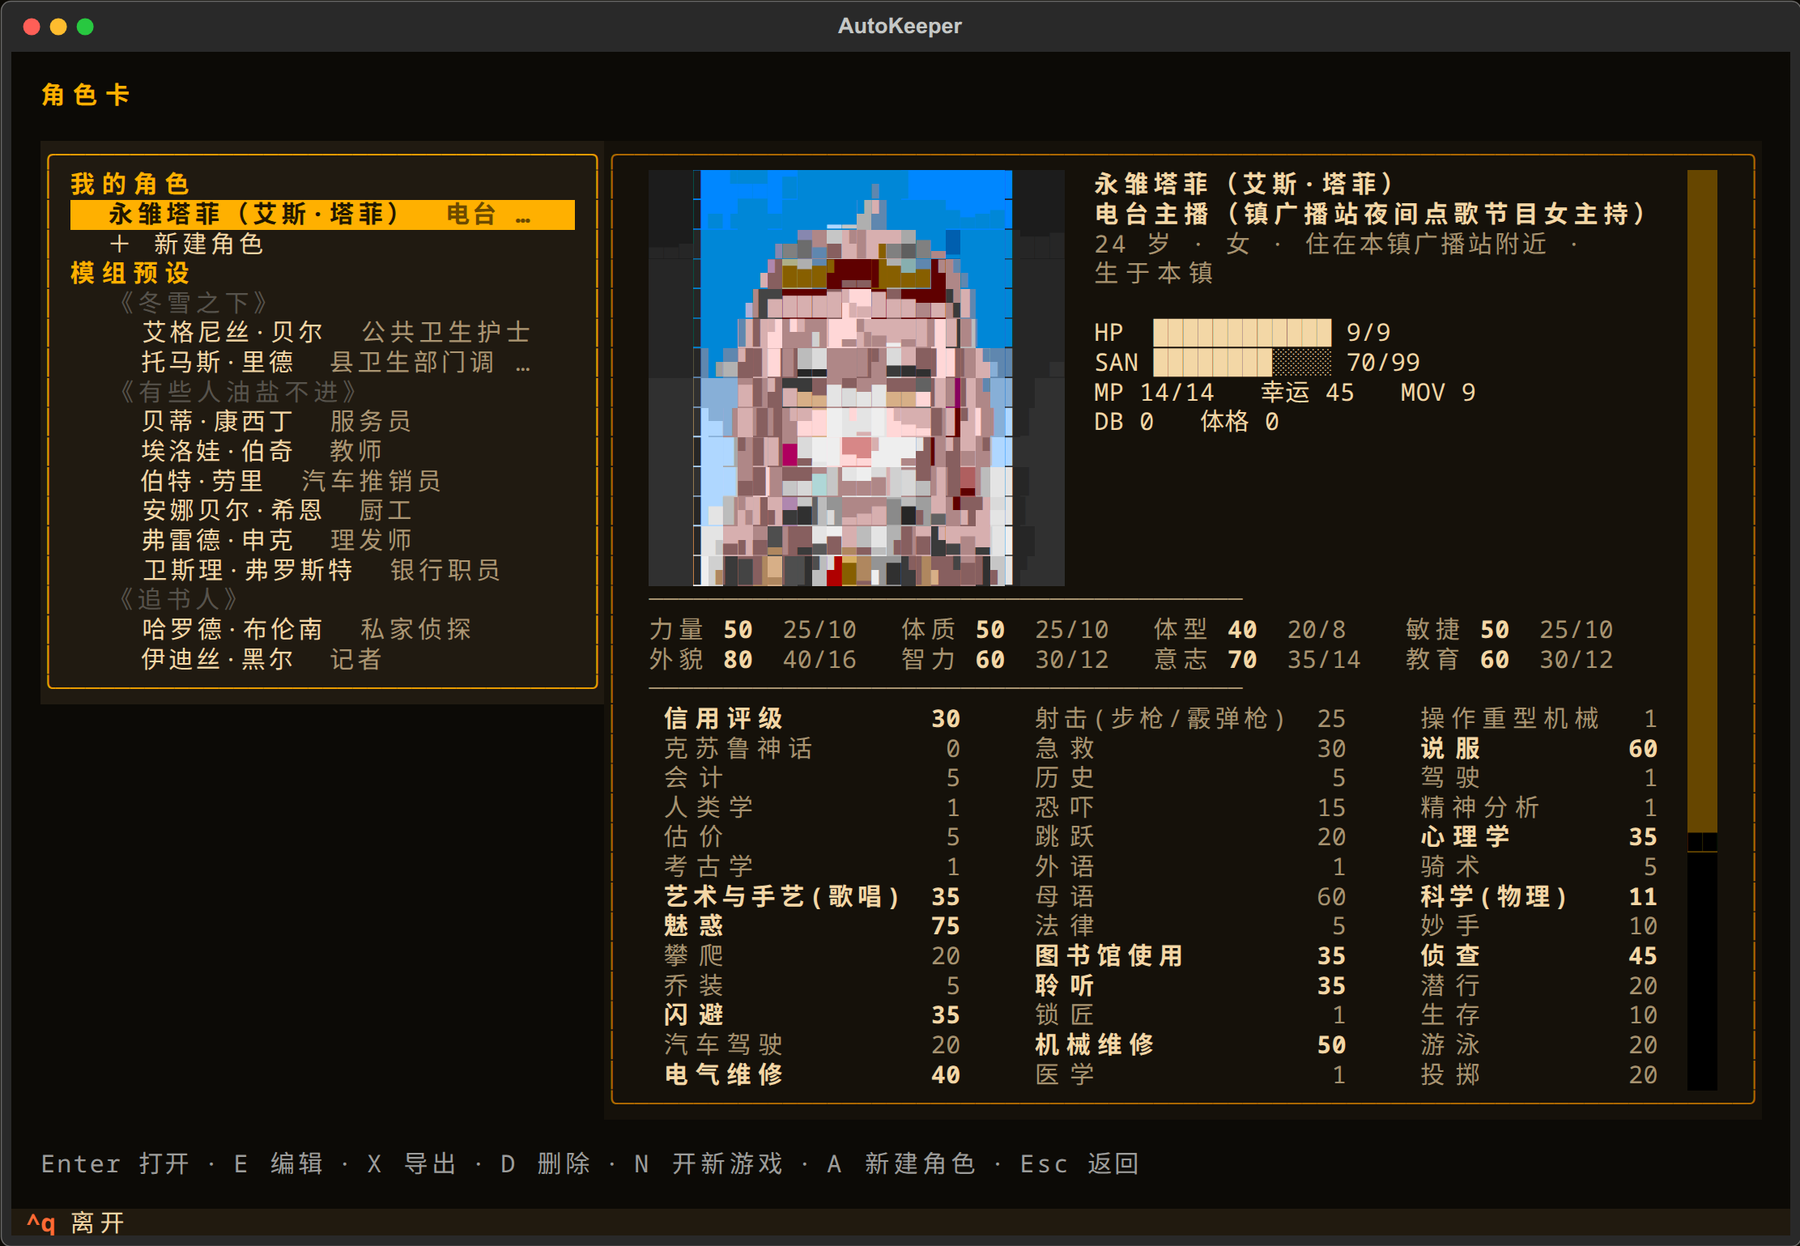Click the 图书馆使用 skill row

click(x=1190, y=956)
